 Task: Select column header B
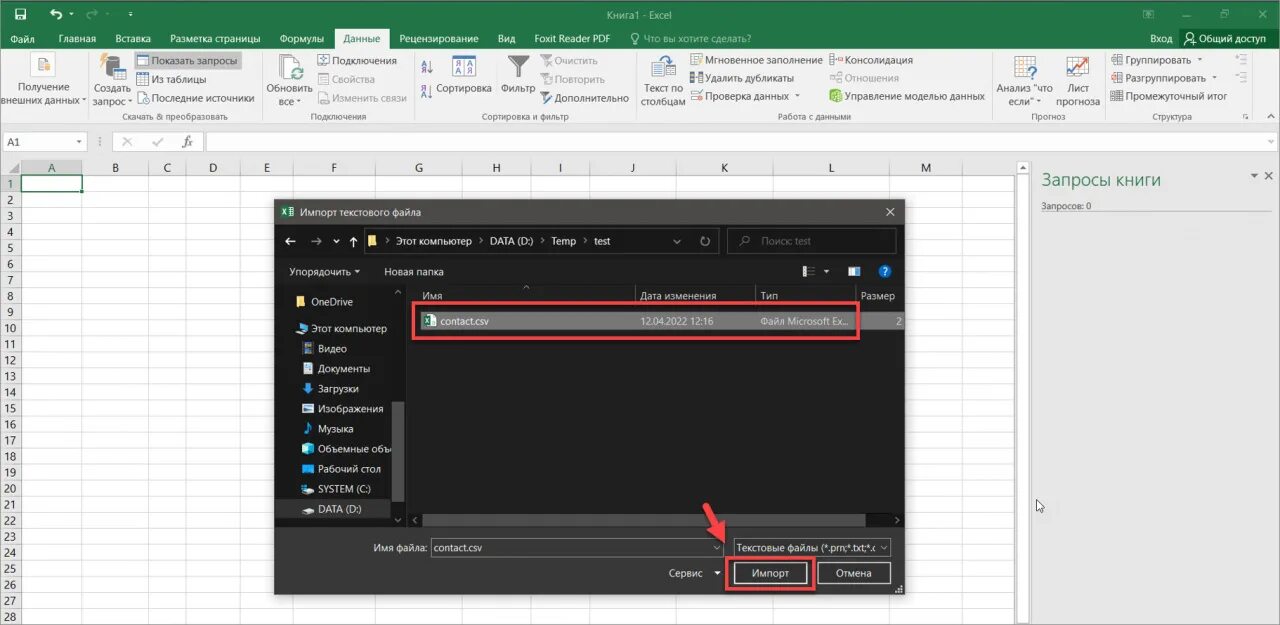(x=115, y=168)
